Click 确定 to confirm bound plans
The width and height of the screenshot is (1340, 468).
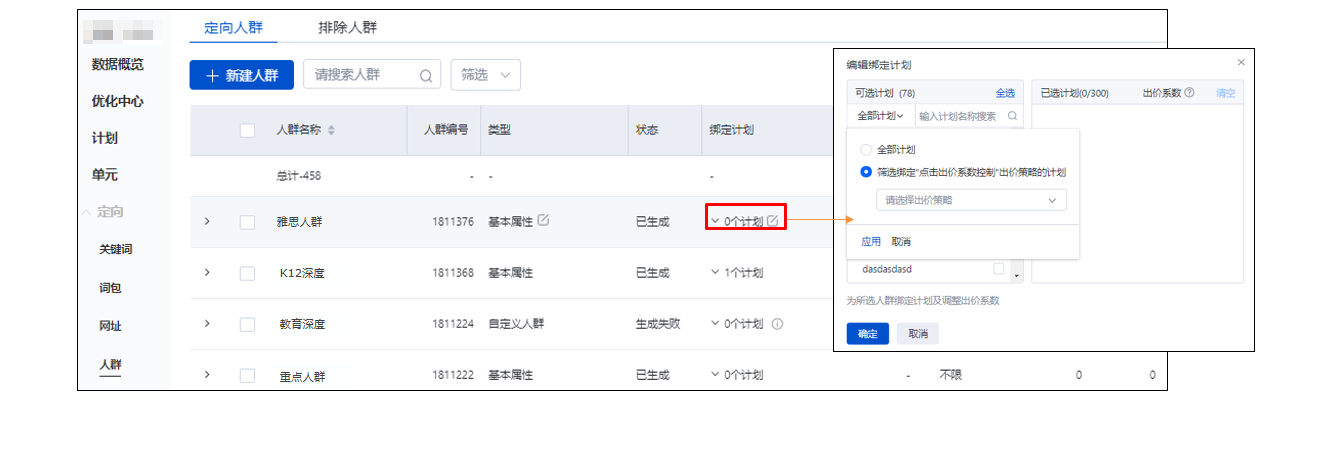point(867,334)
